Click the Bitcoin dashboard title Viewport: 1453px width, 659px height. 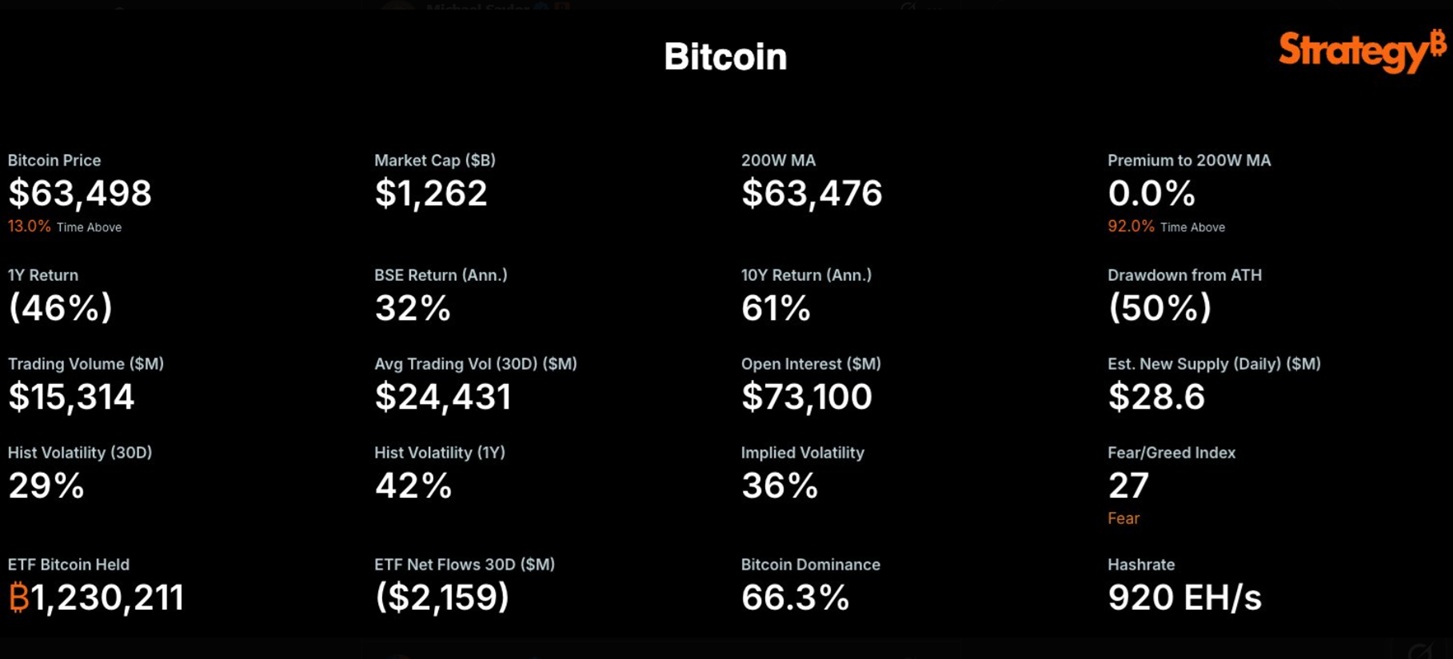pyautogui.click(x=725, y=56)
